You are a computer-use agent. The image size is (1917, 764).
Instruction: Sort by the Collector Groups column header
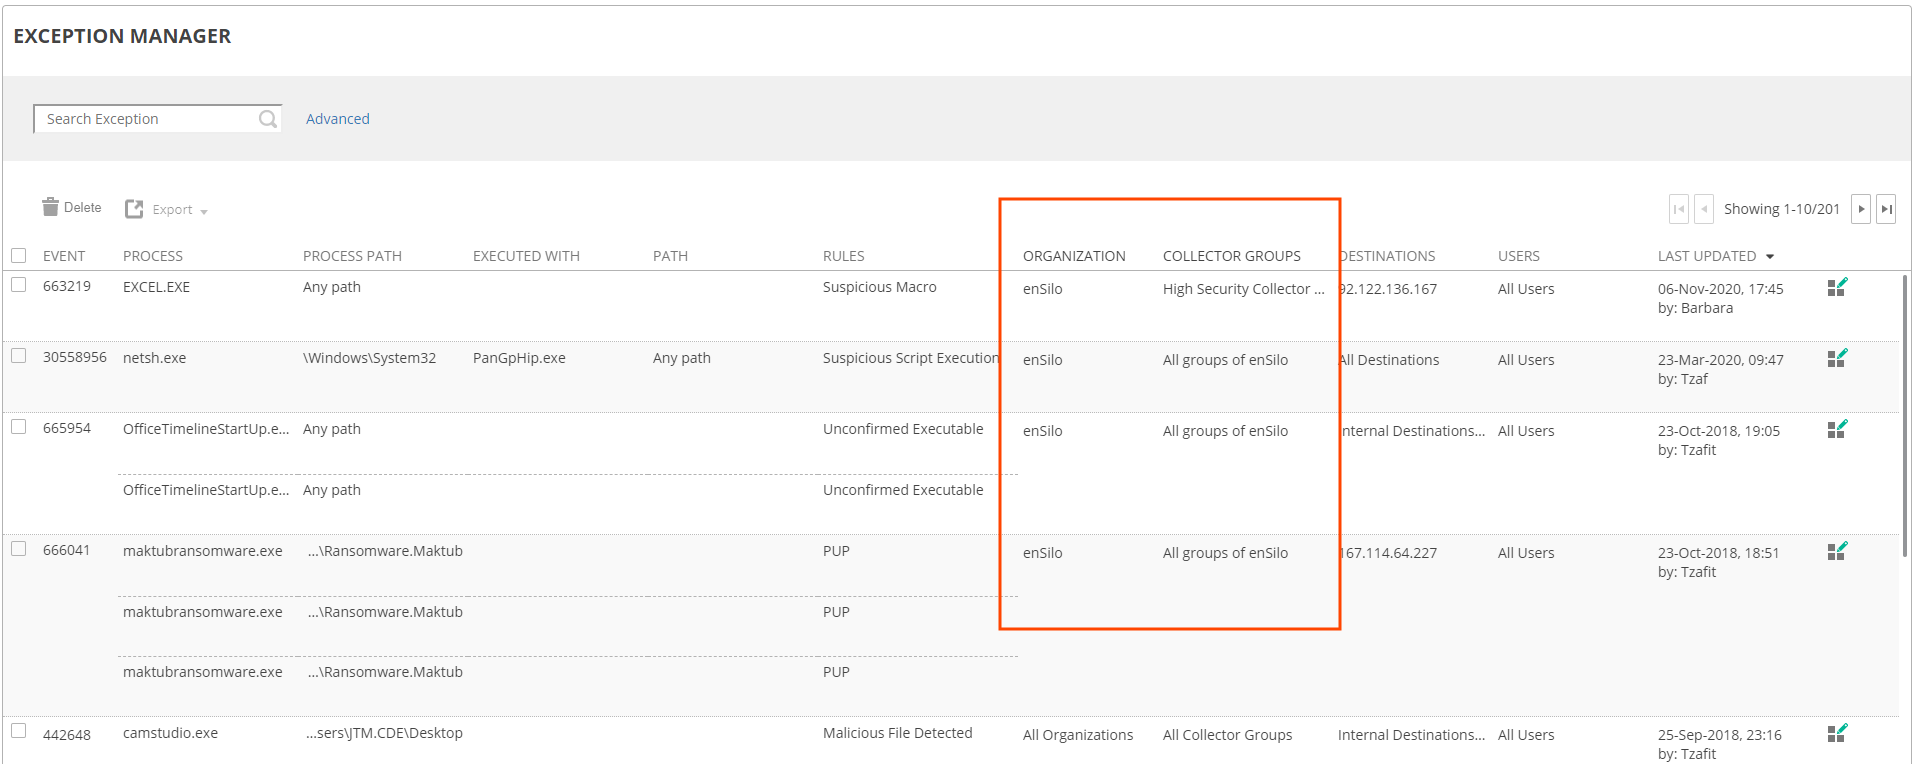click(1231, 256)
